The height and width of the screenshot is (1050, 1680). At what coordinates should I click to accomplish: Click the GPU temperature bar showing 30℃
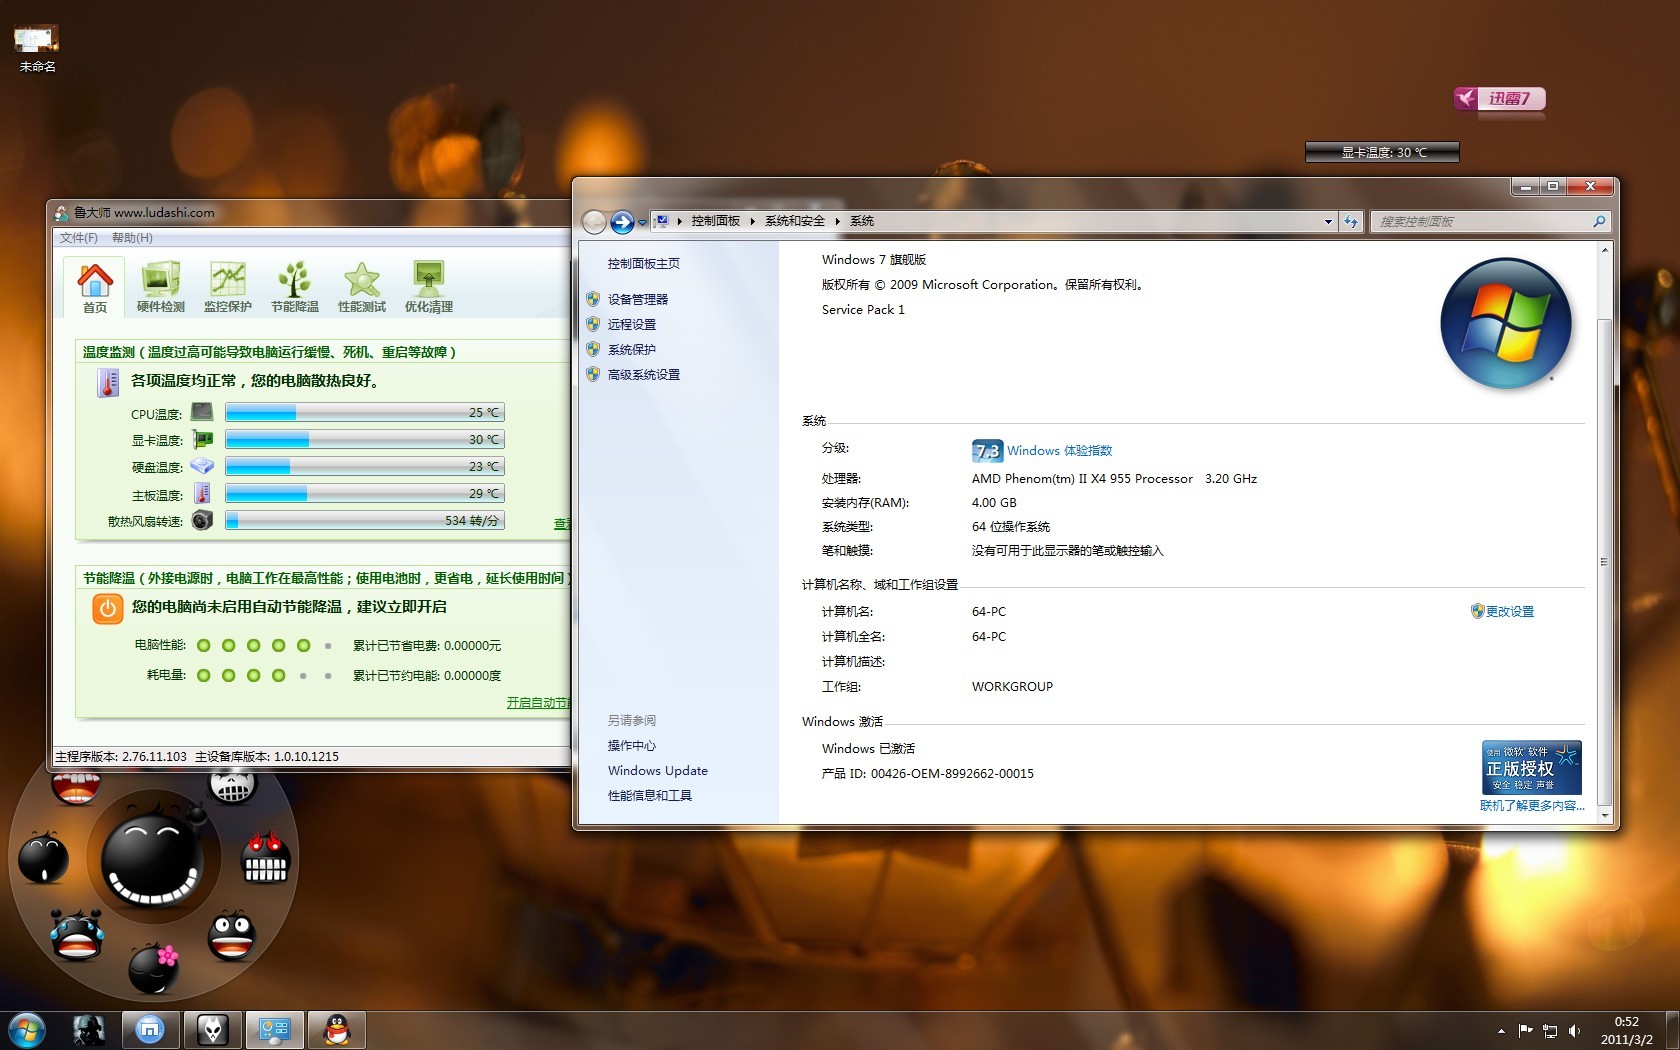point(364,439)
